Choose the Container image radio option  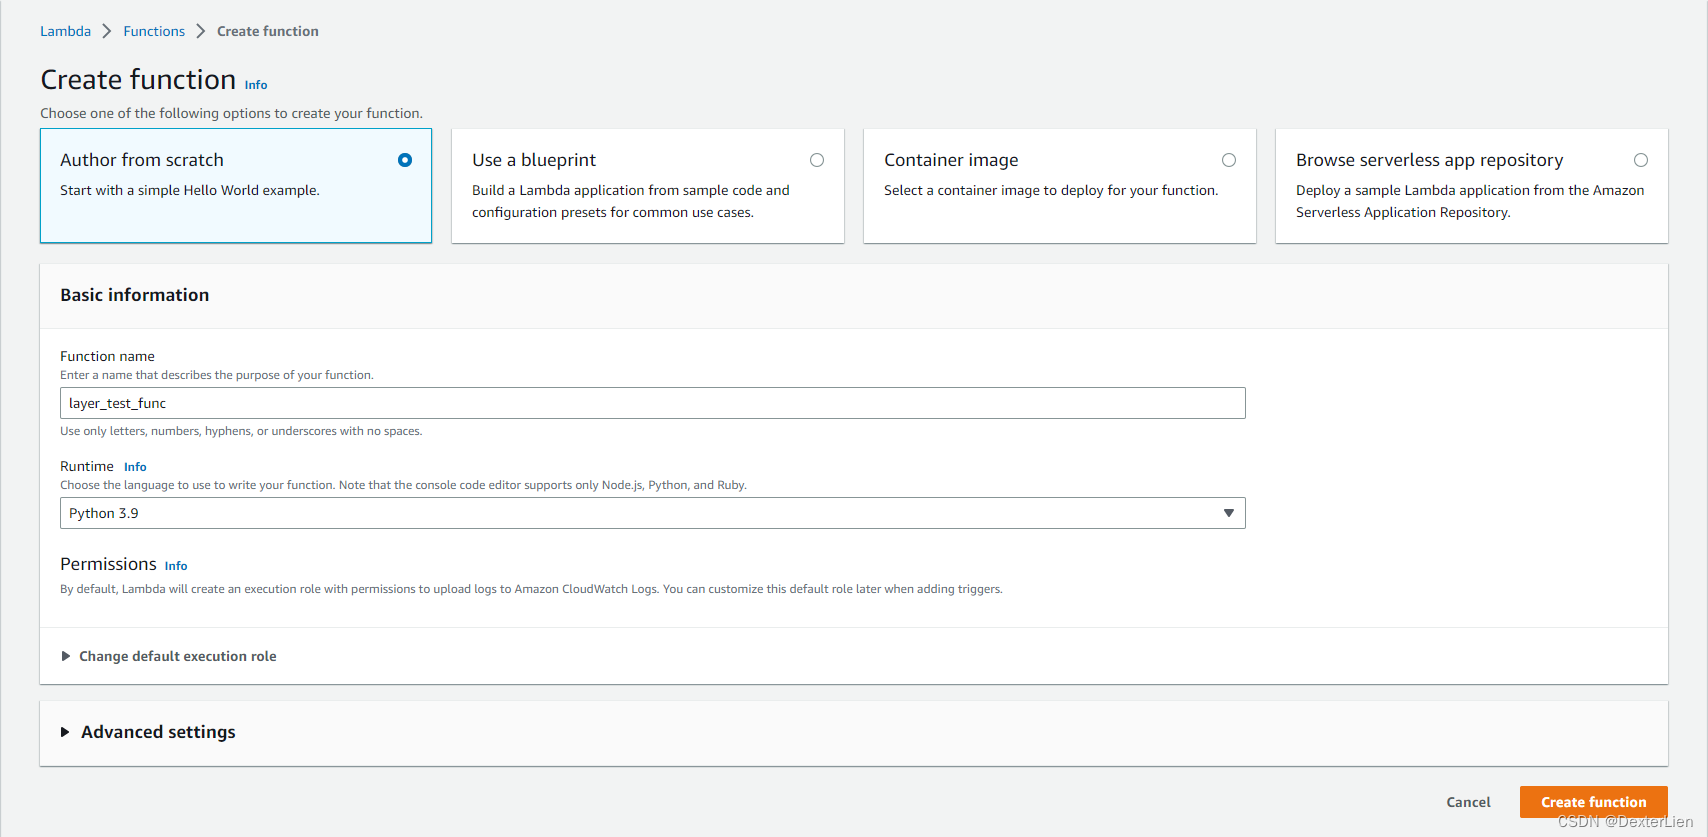click(1229, 160)
